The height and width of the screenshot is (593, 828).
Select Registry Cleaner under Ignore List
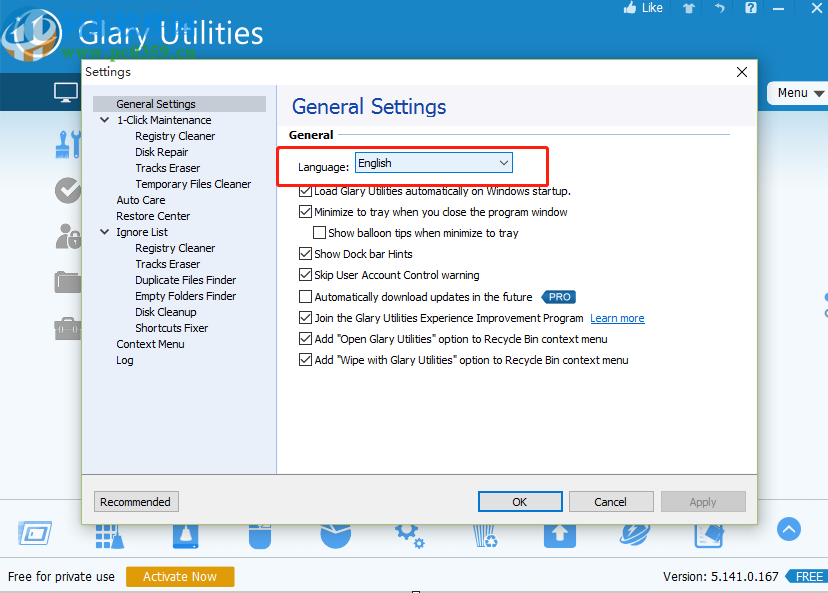[175, 248]
